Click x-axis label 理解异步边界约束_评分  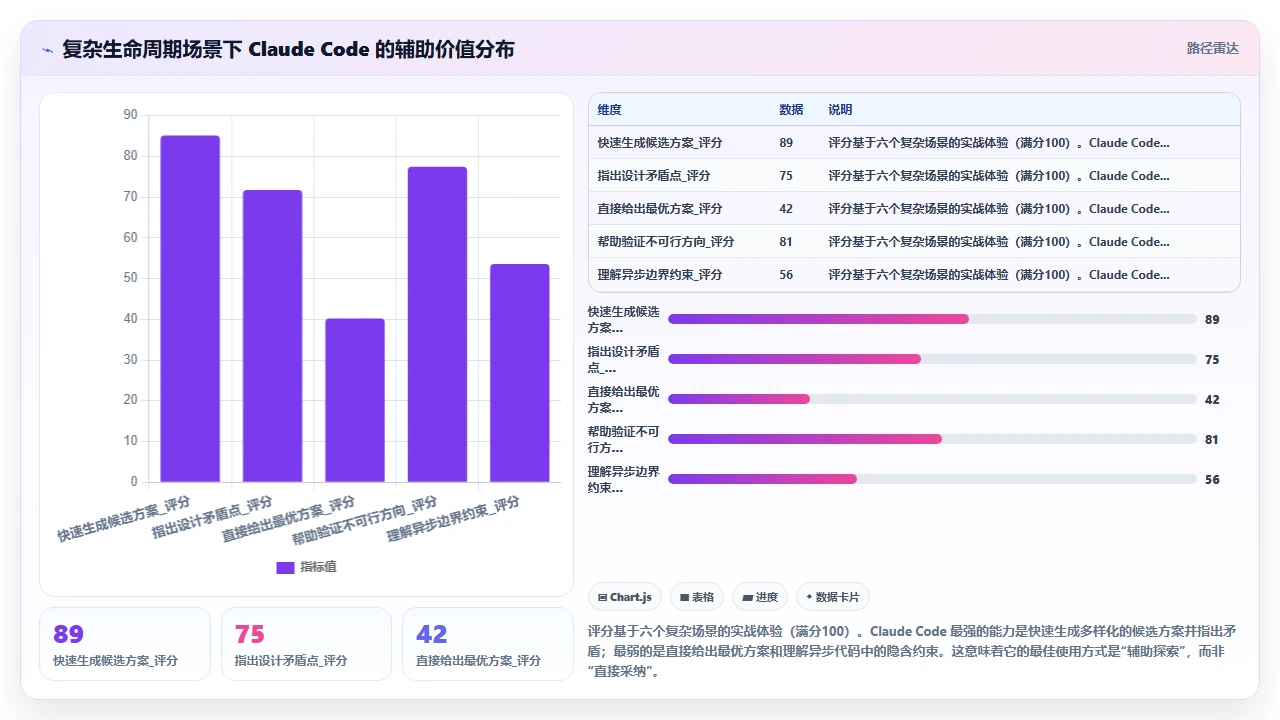pos(454,518)
